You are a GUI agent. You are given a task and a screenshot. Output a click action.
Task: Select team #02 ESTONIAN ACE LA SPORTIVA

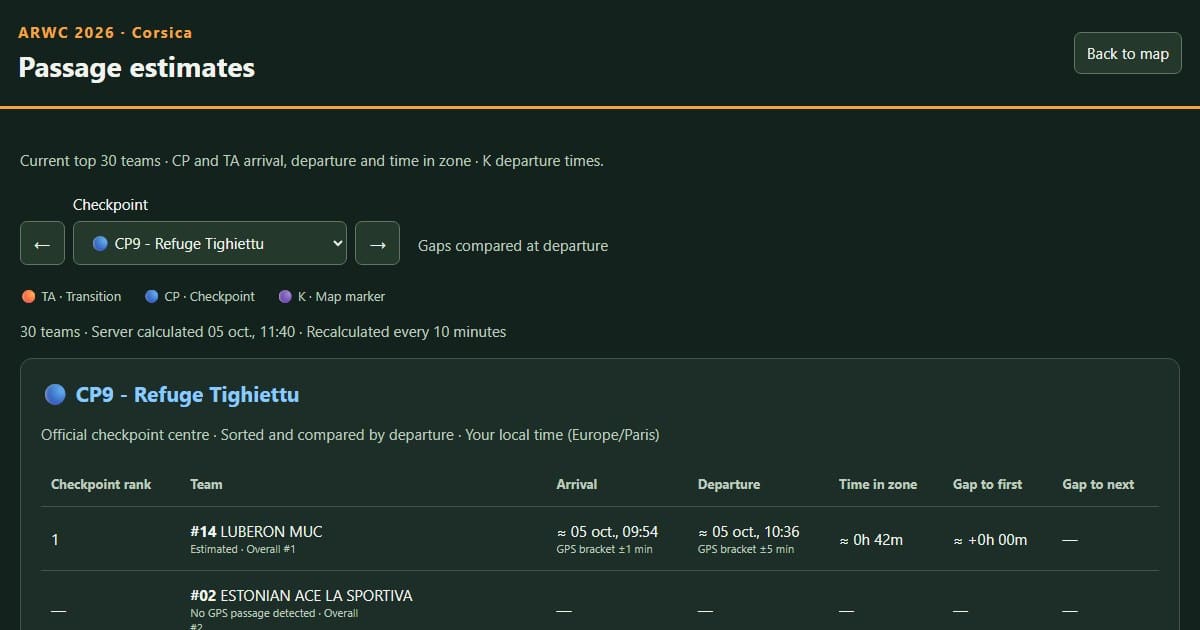301,596
